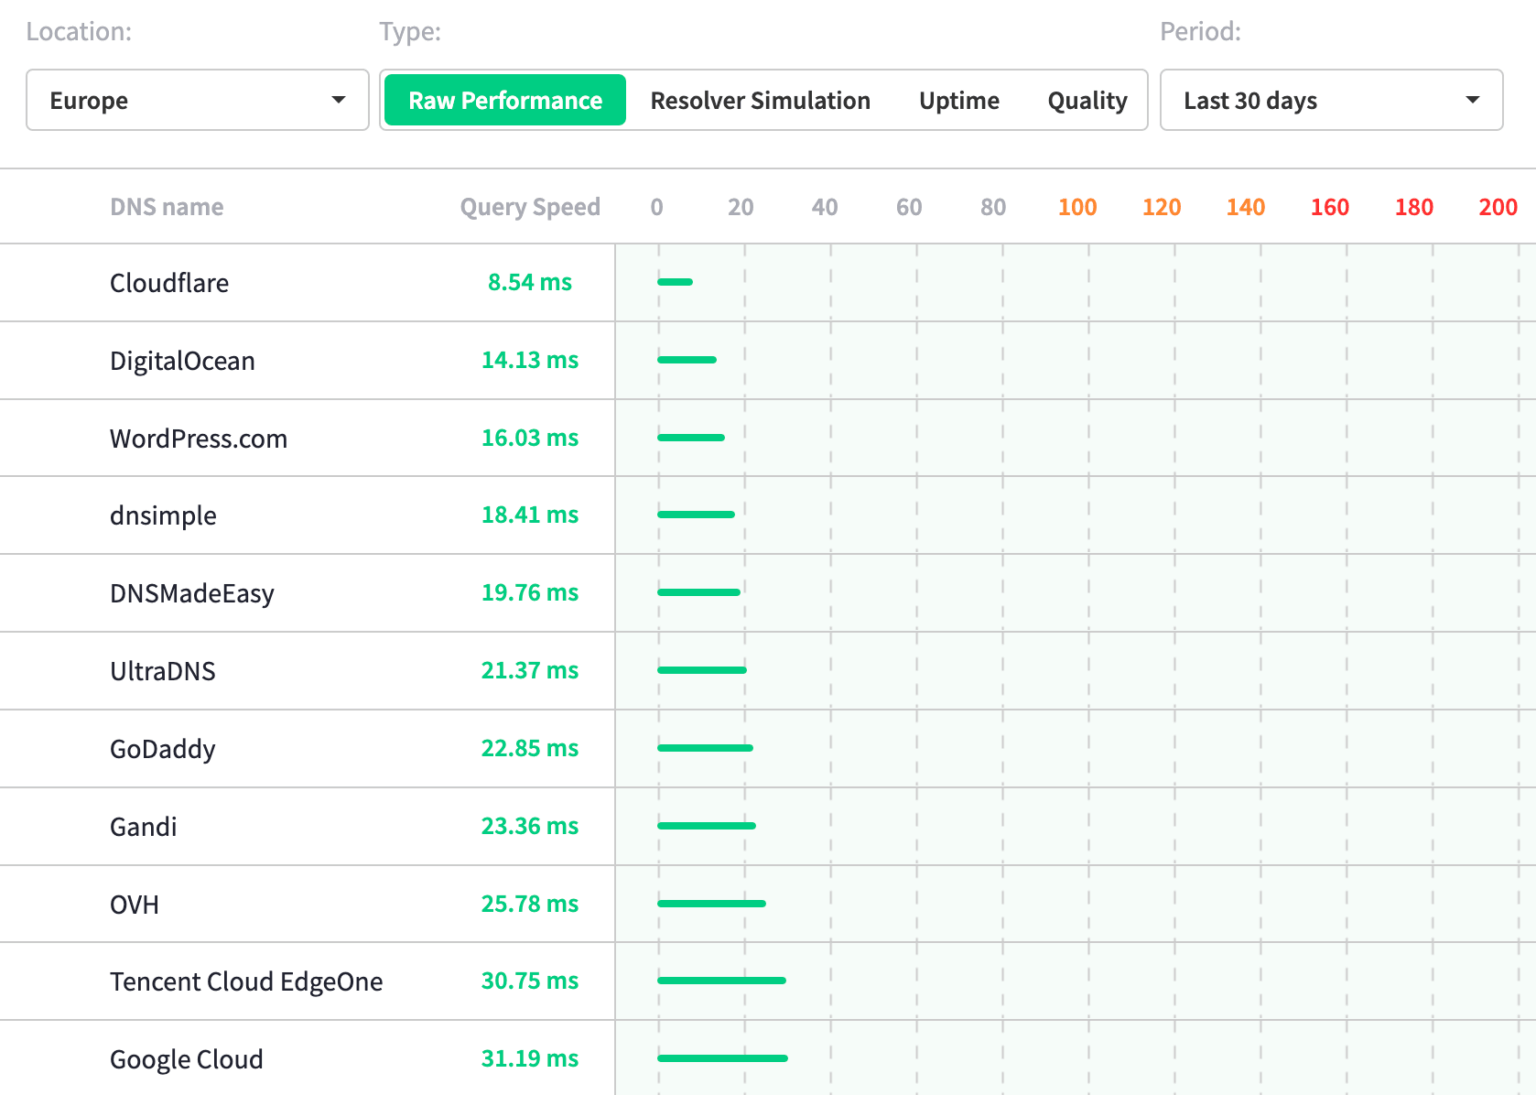
Task: Click the 0 axis label
Action: (x=657, y=207)
